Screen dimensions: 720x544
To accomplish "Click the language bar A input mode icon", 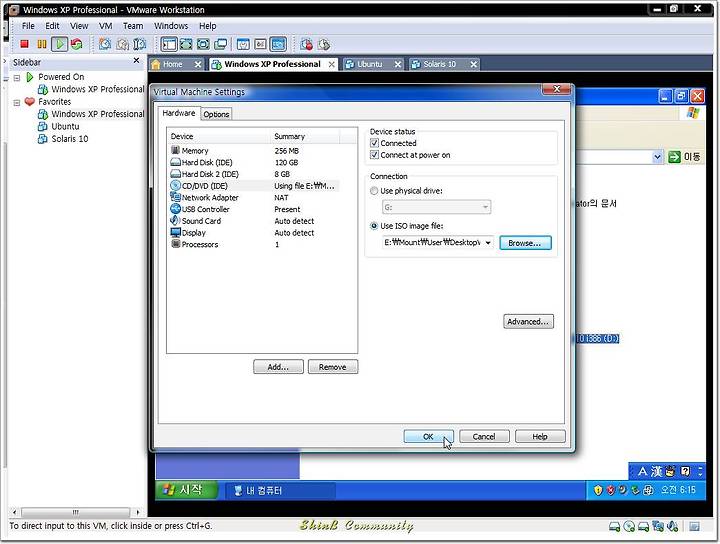I will coord(643,471).
